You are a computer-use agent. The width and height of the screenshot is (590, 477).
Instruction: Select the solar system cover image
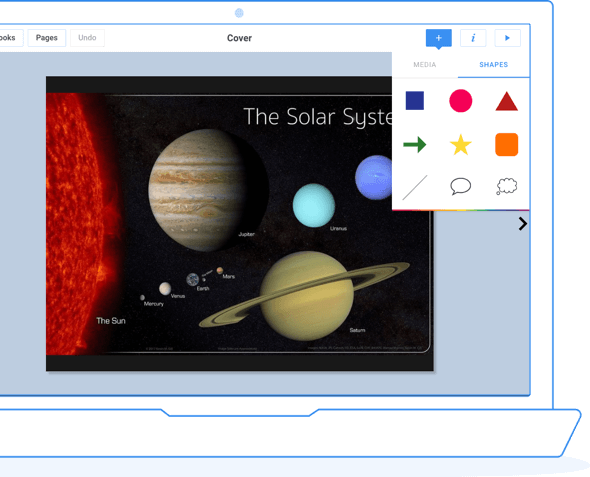tap(239, 223)
